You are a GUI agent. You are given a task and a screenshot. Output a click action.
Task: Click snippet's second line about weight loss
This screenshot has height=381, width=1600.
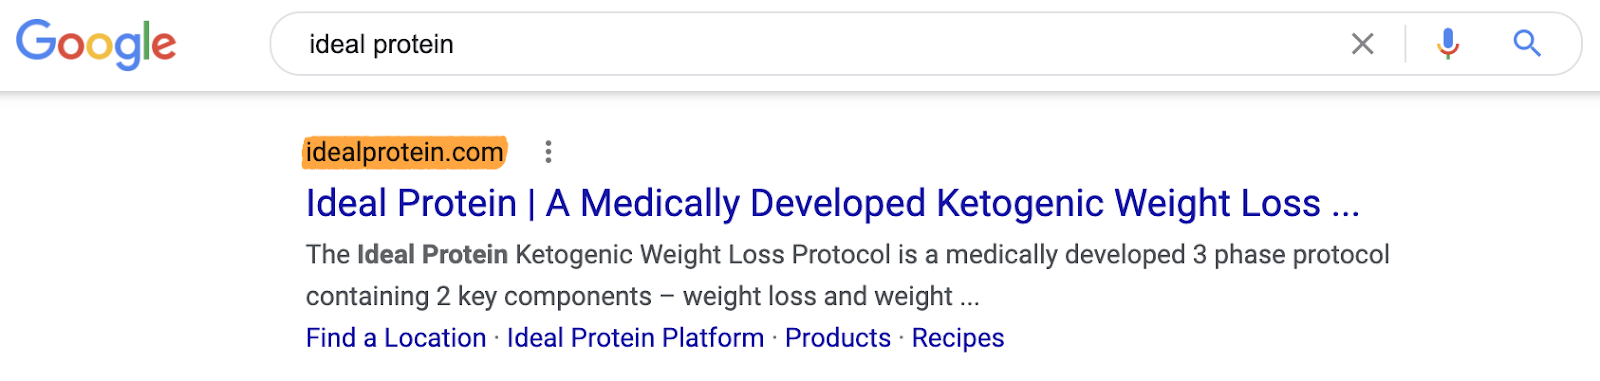pyautogui.click(x=642, y=297)
